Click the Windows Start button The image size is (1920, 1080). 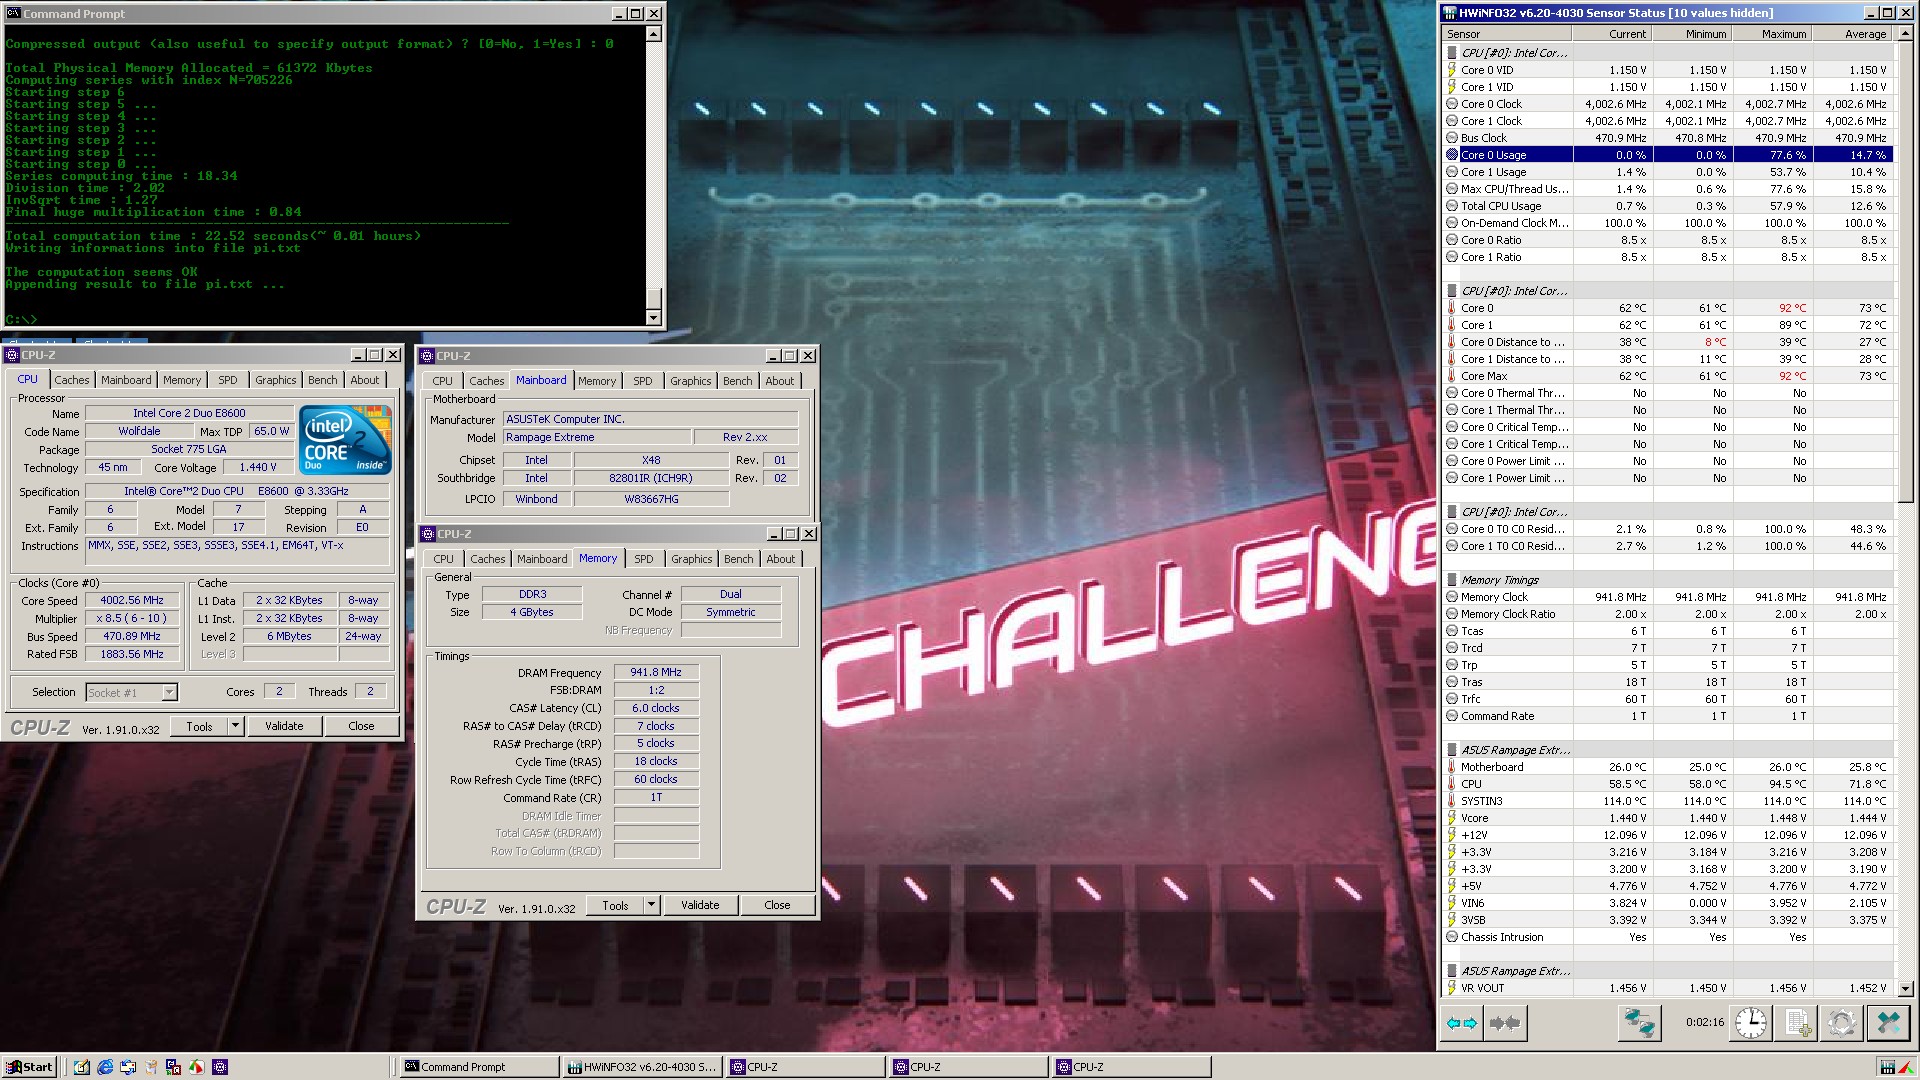coord(29,1067)
